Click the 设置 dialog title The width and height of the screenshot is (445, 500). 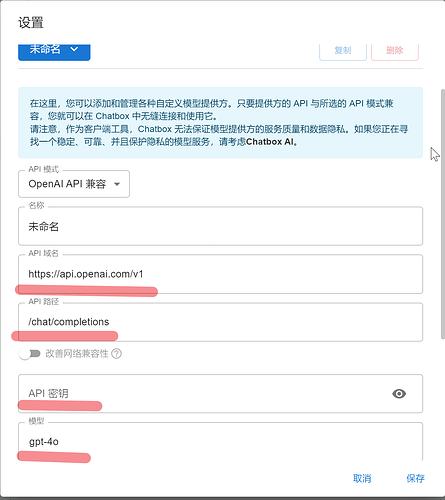coord(31,23)
